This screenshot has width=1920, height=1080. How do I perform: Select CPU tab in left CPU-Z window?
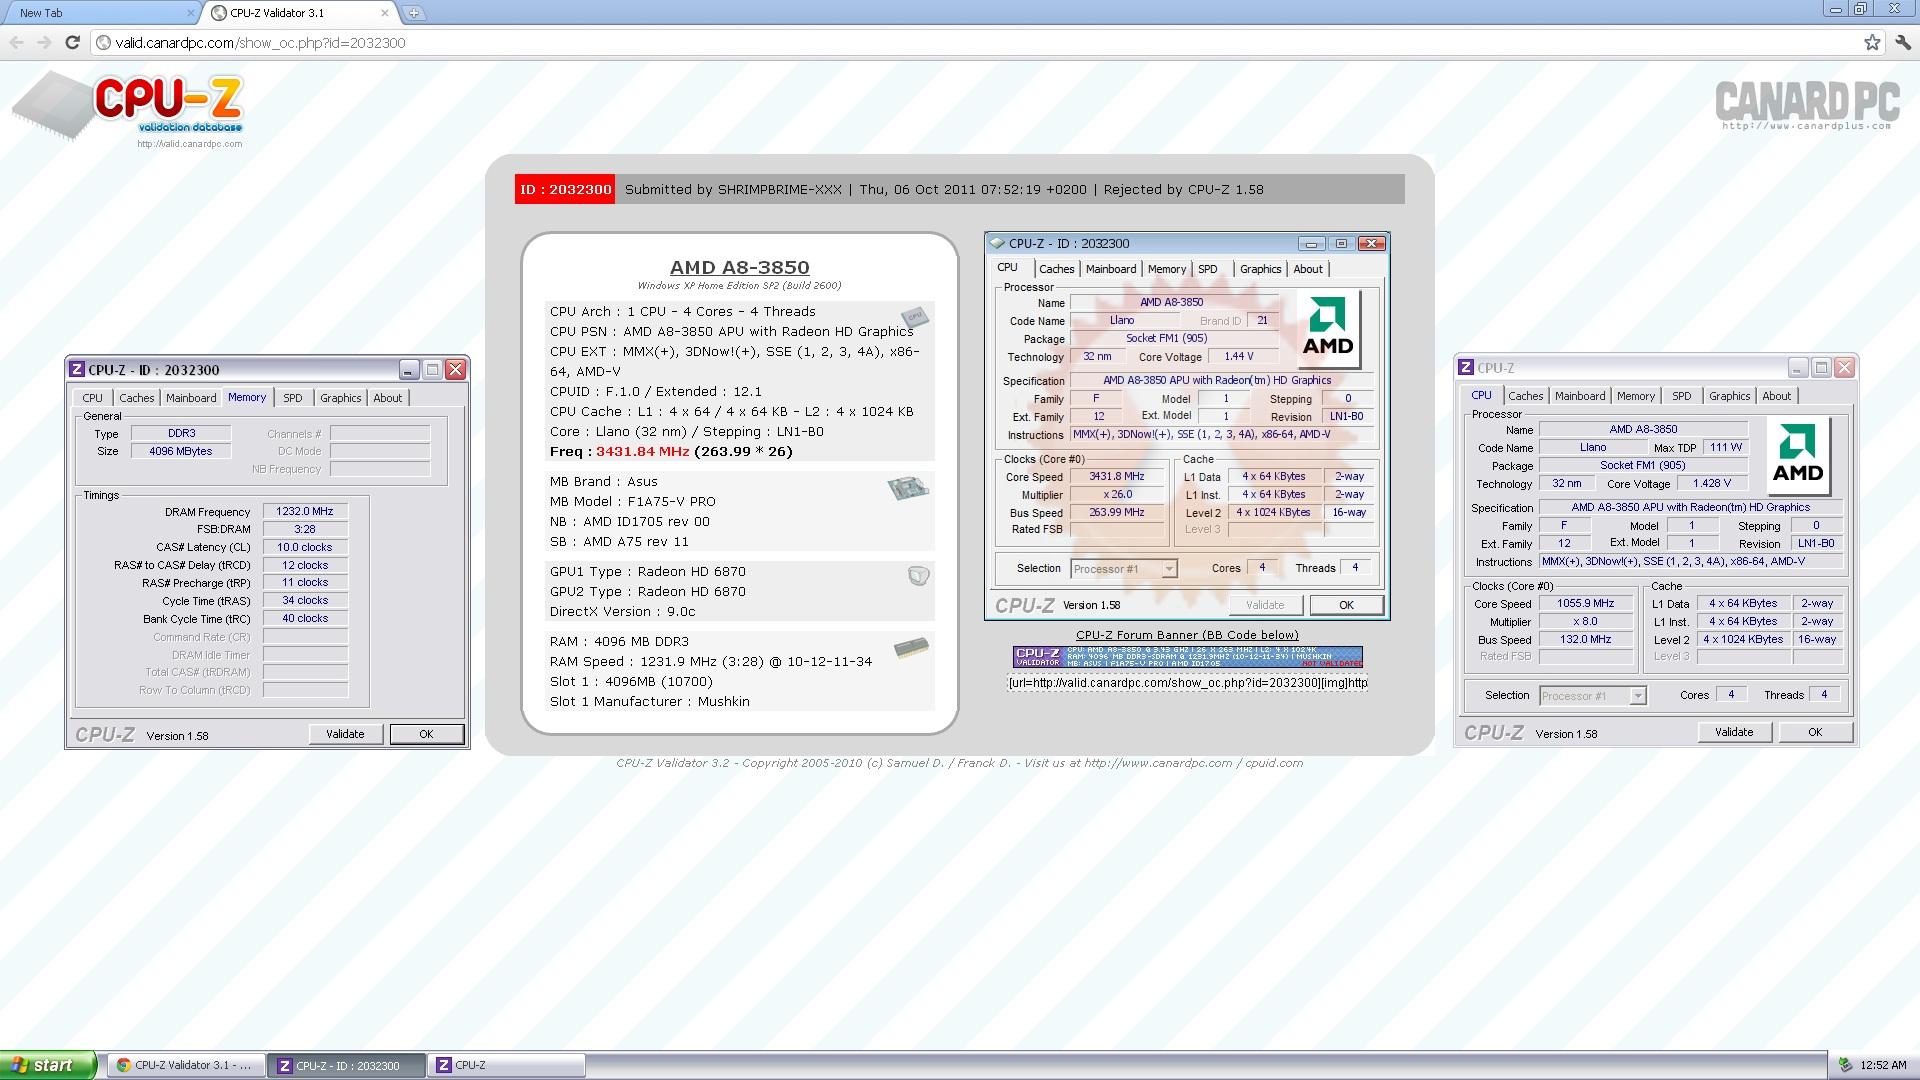click(93, 398)
